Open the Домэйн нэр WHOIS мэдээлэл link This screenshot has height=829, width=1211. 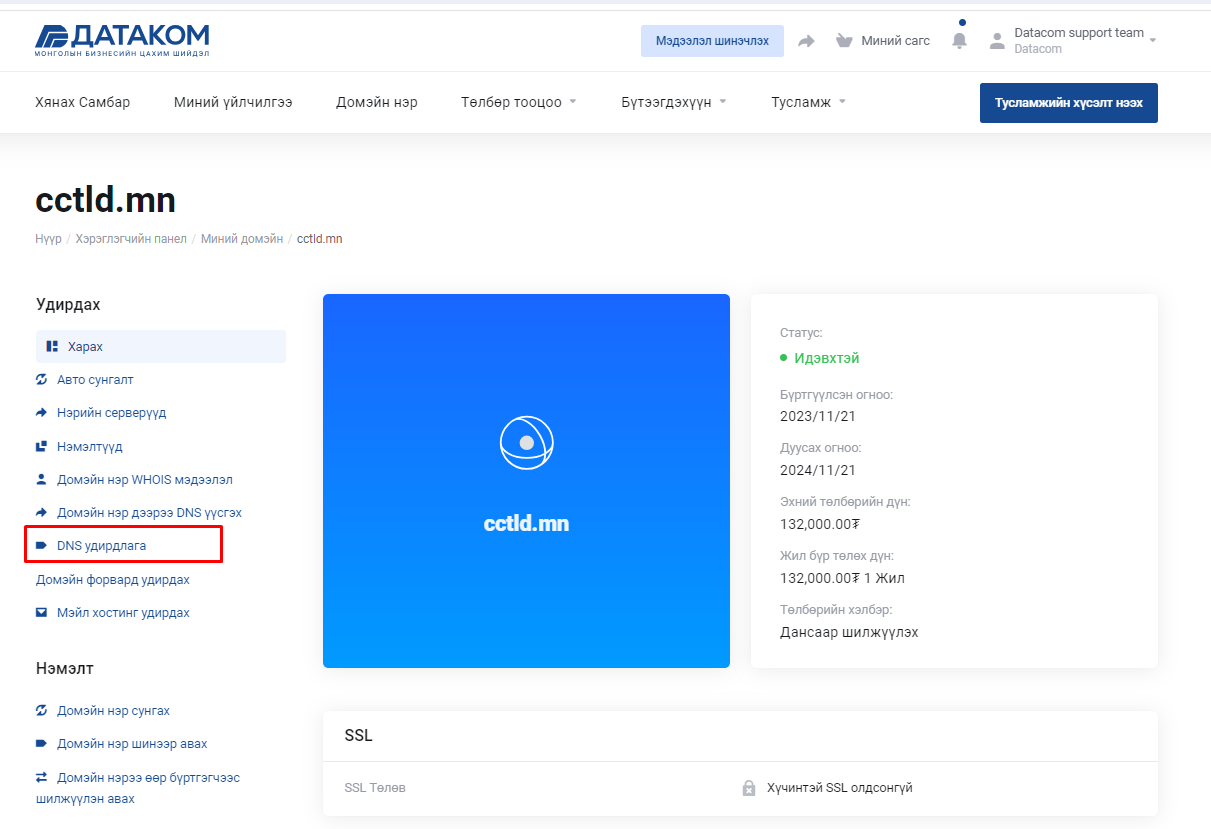[145, 480]
